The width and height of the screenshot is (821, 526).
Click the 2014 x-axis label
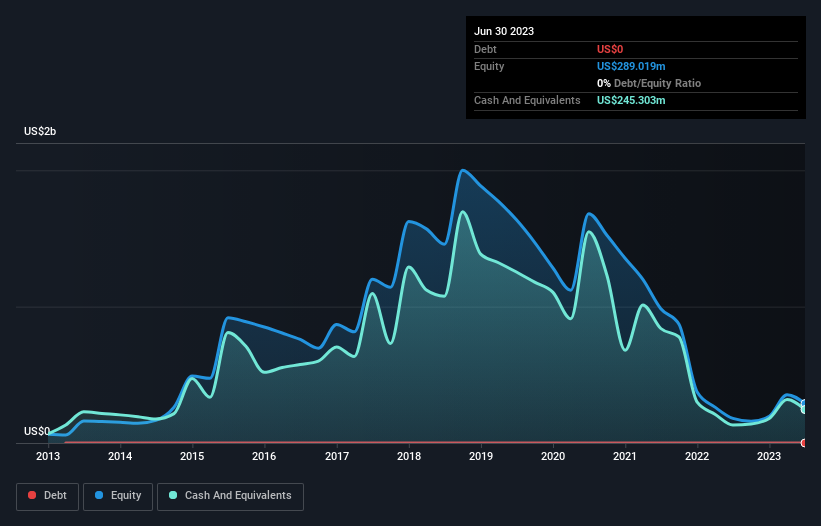[120, 456]
